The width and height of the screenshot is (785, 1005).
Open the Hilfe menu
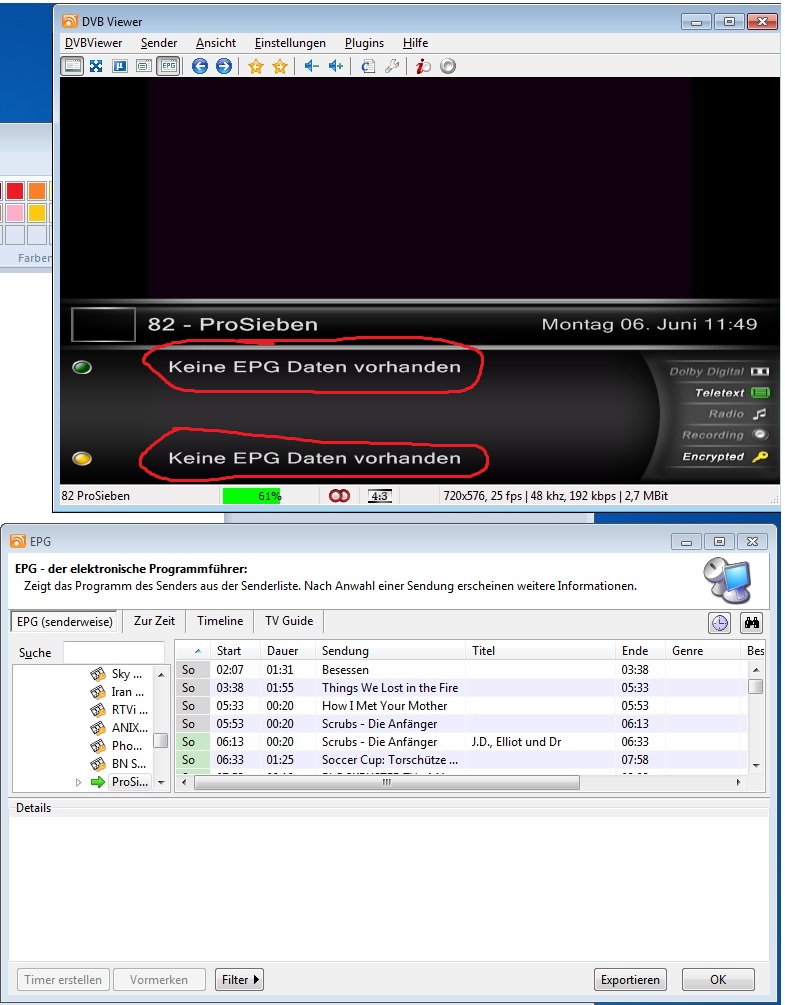click(x=415, y=43)
